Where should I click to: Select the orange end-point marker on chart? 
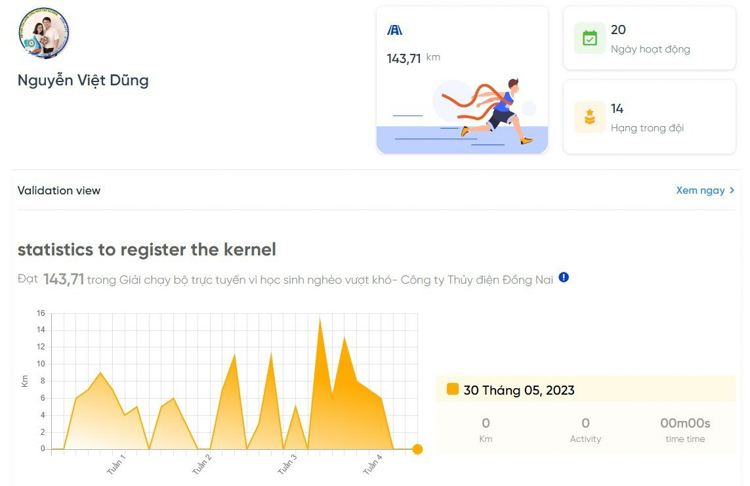click(x=417, y=449)
